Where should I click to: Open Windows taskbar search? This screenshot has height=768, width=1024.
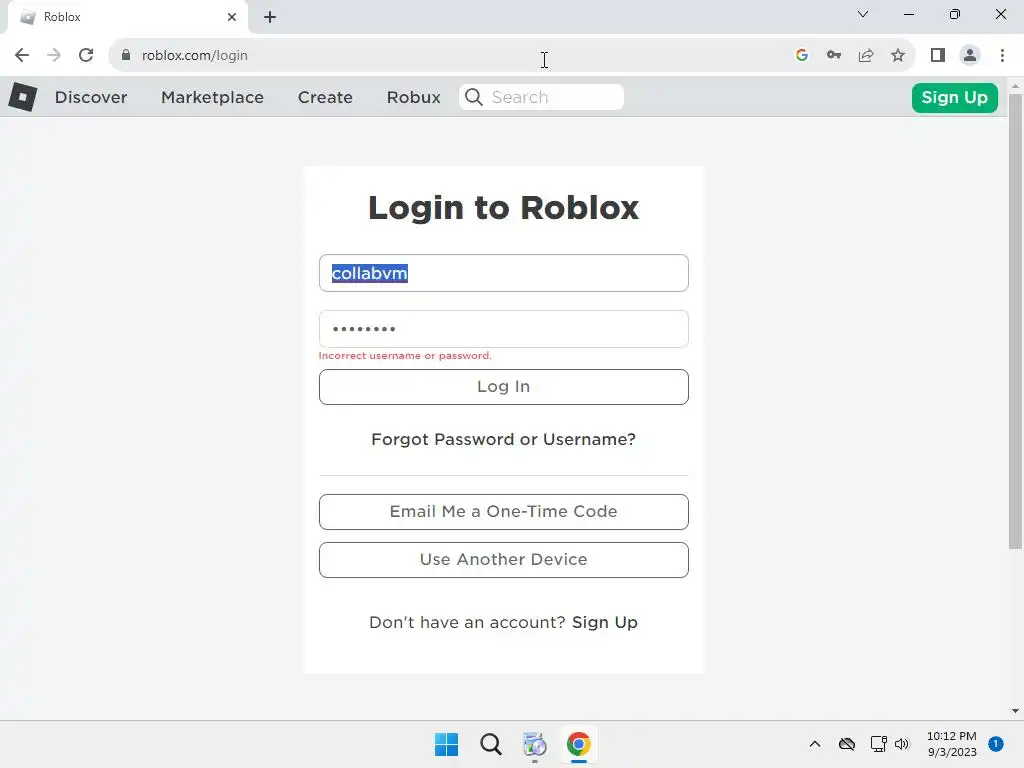click(490, 744)
